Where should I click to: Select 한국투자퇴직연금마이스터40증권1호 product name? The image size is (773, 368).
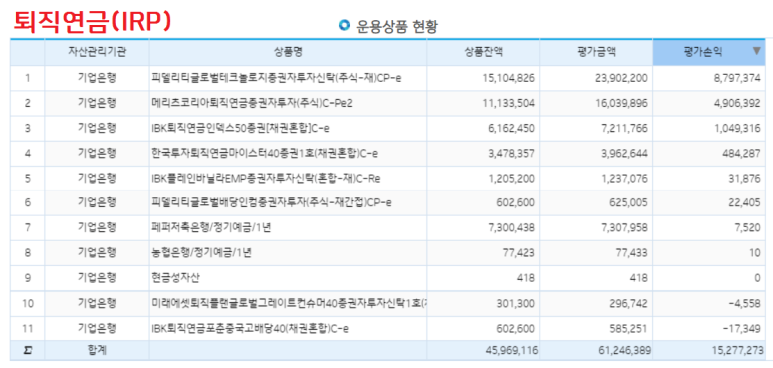(x=265, y=153)
